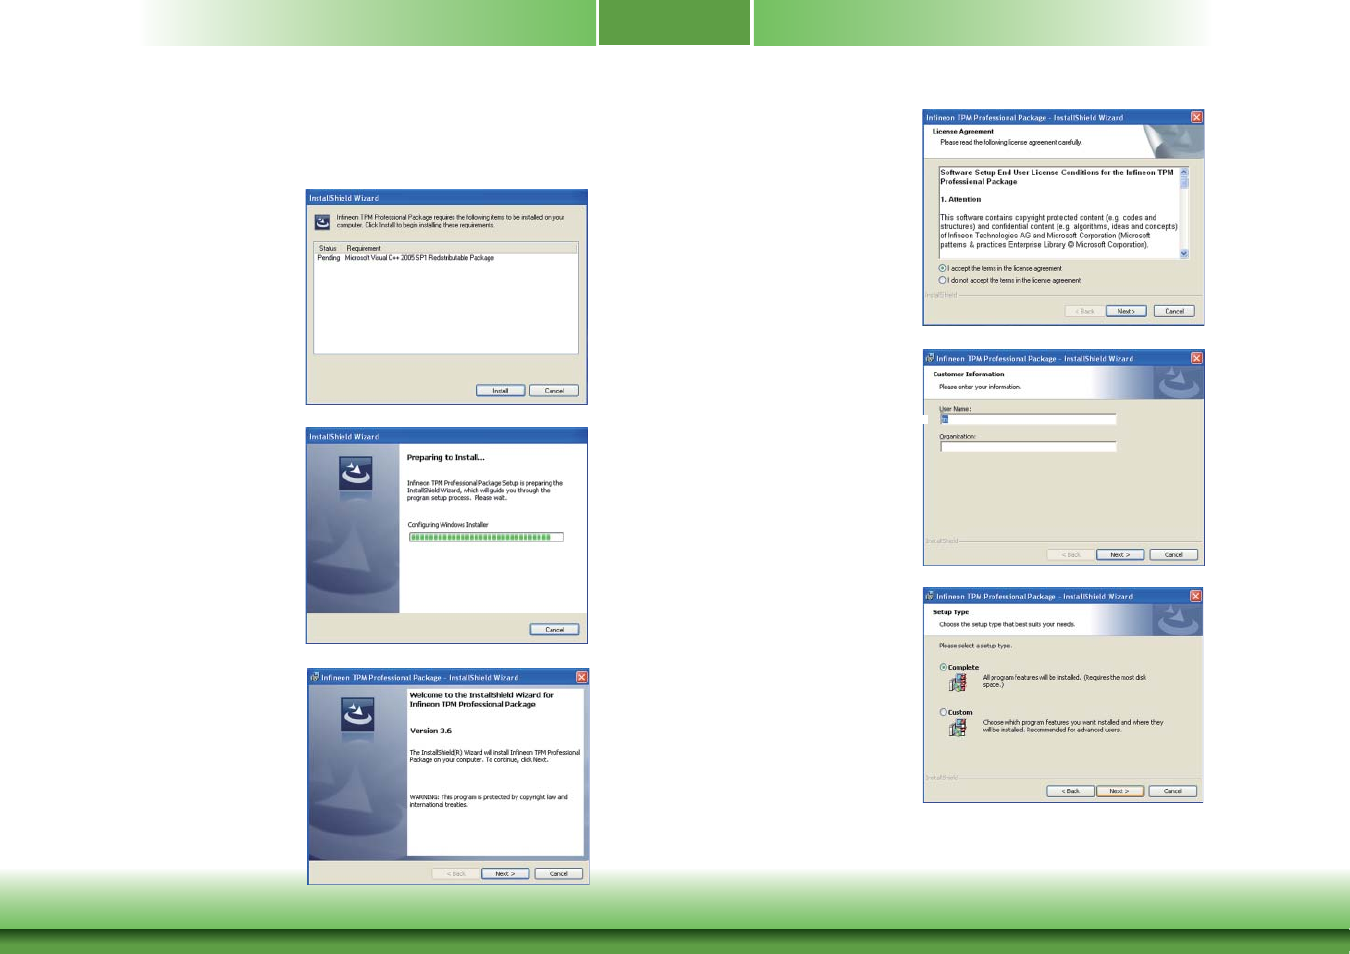This screenshot has width=1350, height=954.
Task: Click the title bar icon of Welcome wizard
Action: pos(314,677)
